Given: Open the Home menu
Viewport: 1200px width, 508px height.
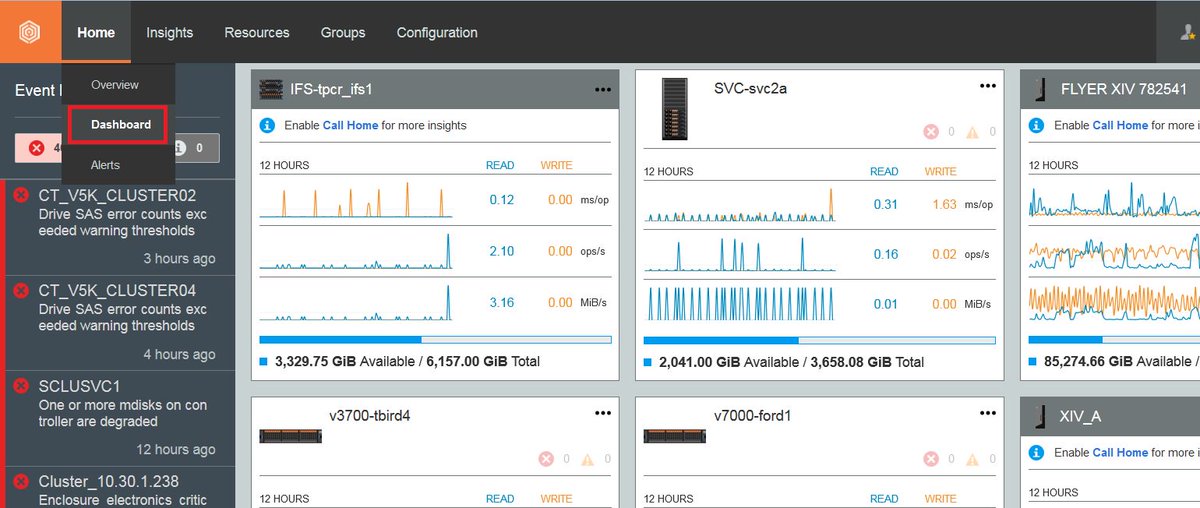Looking at the screenshot, I should point(96,32).
